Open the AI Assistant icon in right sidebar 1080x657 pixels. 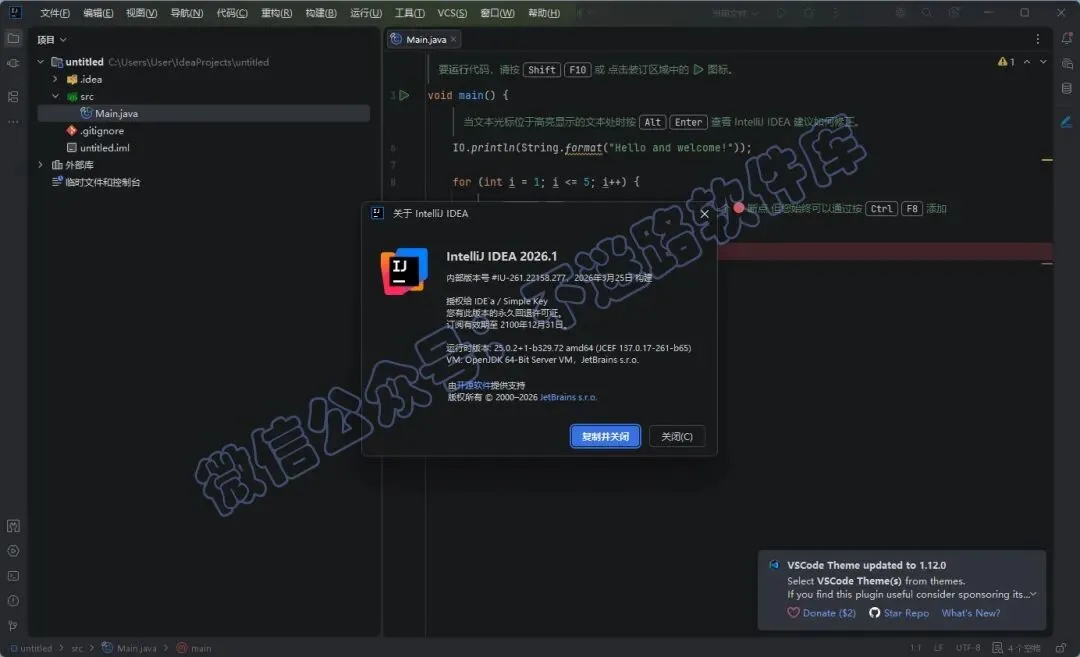tap(1066, 63)
